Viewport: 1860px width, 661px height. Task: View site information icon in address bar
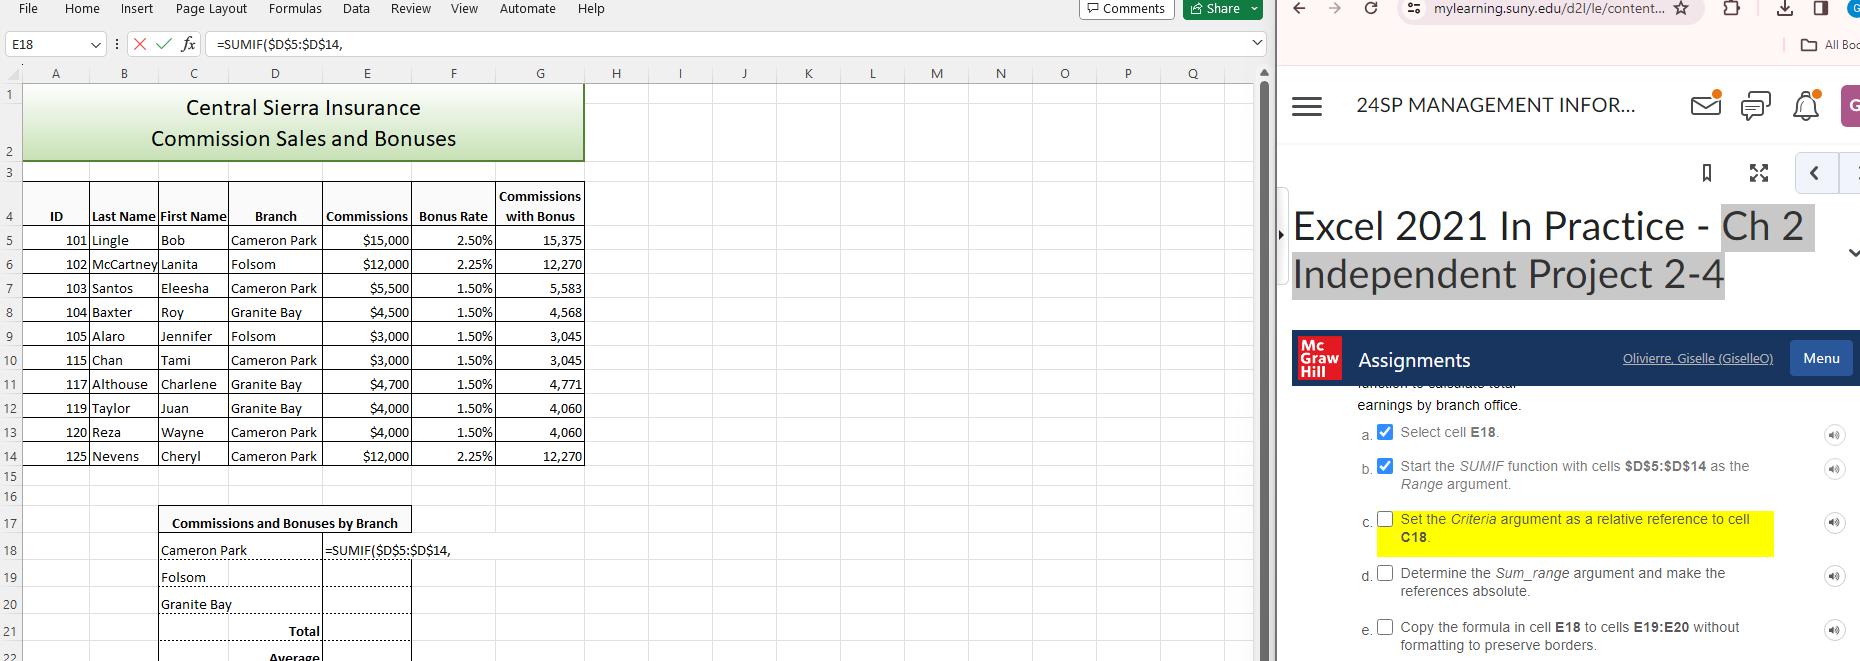[x=1413, y=8]
